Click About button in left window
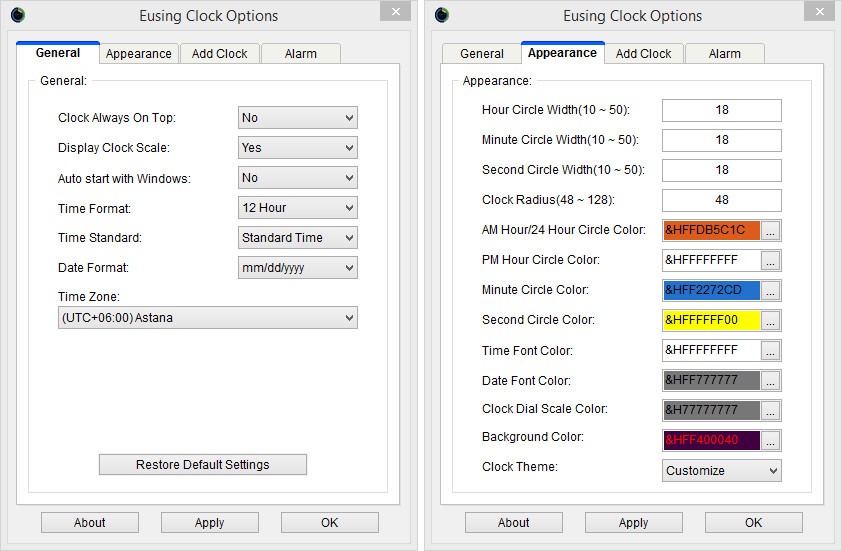This screenshot has width=842, height=551. (90, 523)
